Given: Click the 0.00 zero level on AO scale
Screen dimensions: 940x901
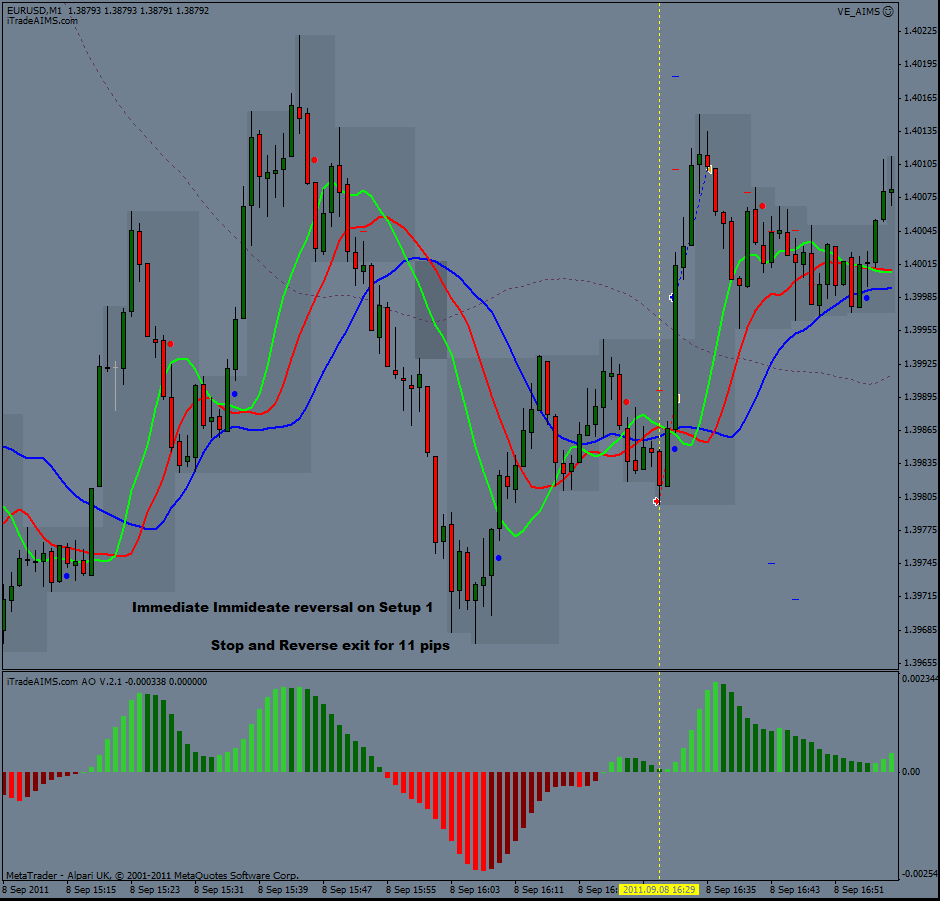Looking at the screenshot, I should (x=911, y=772).
